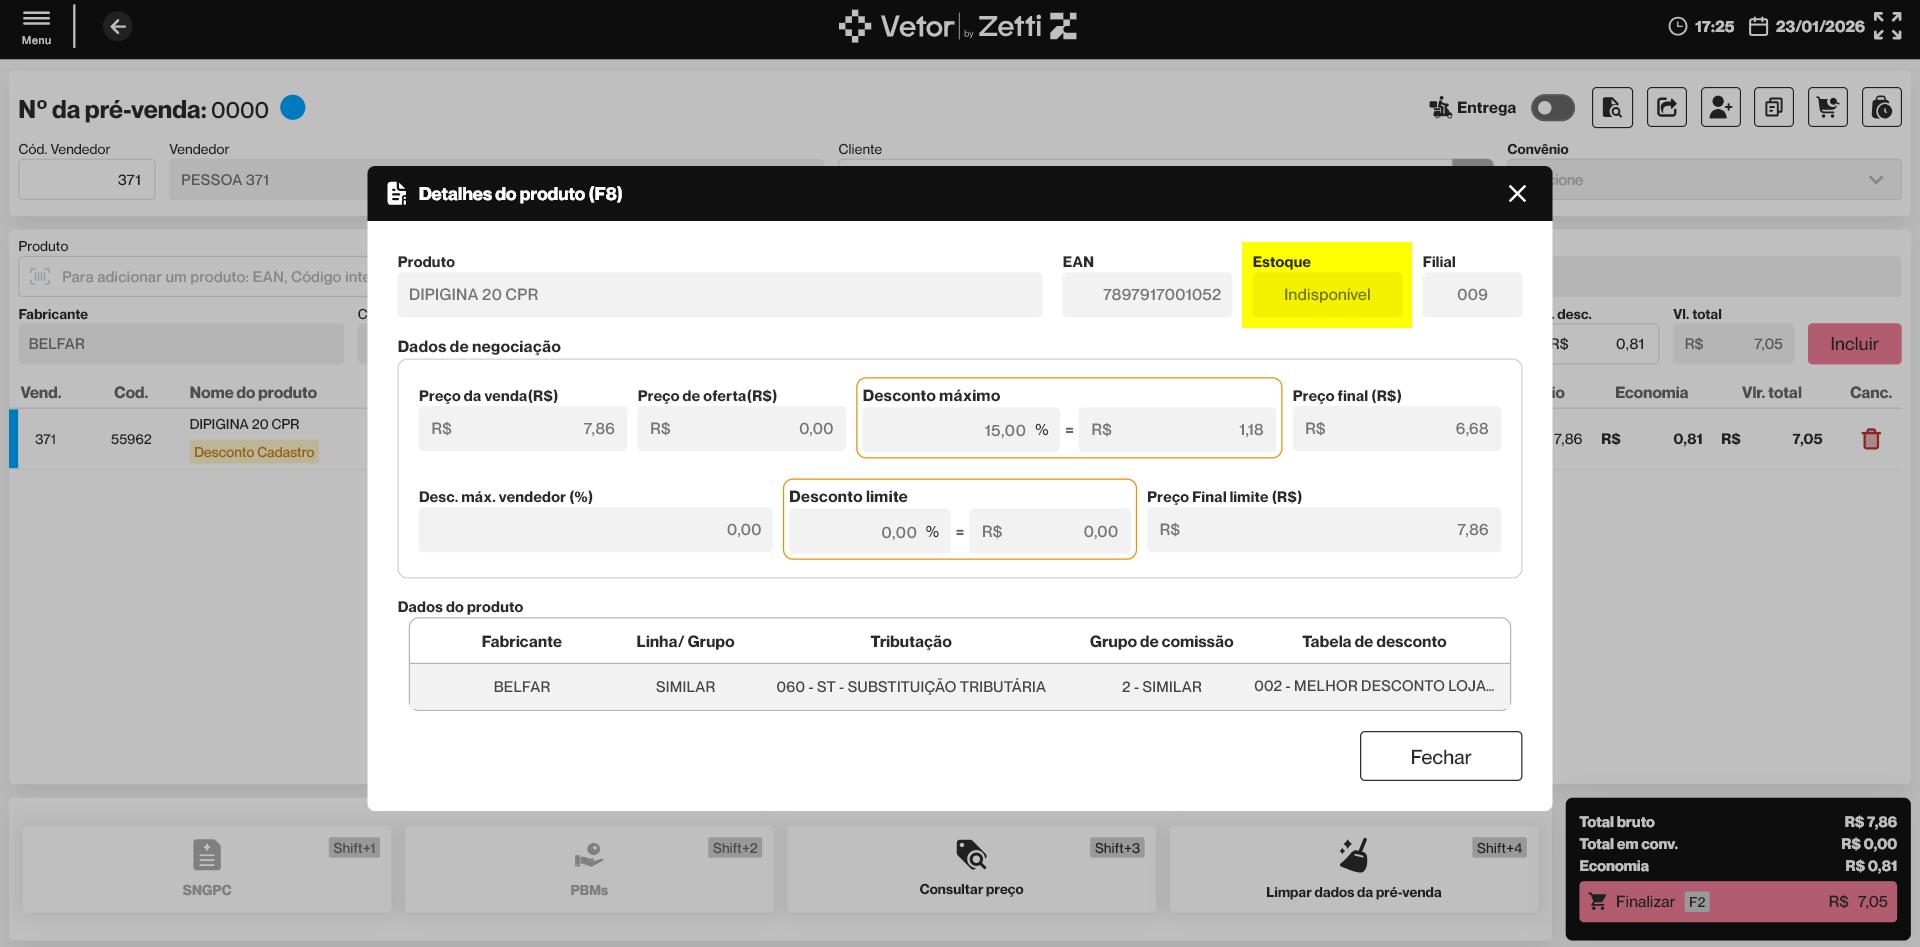Click the Desconto Cadastro tag
The width and height of the screenshot is (1920, 947).
pos(254,452)
